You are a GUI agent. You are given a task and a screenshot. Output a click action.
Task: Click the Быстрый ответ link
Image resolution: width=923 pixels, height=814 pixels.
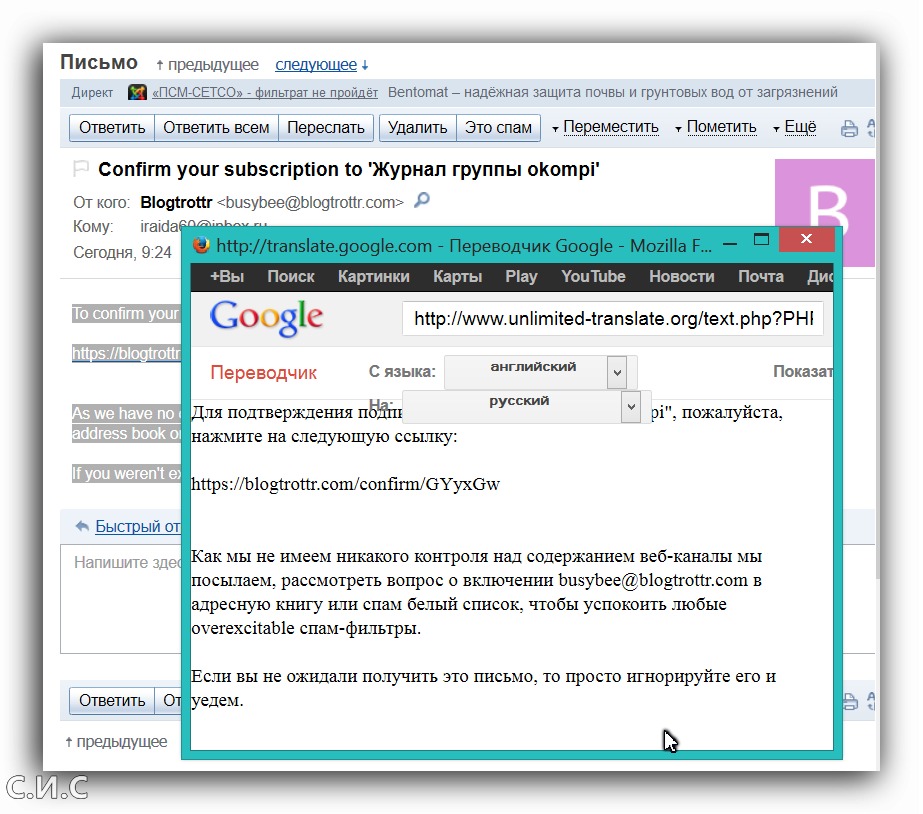(138, 526)
